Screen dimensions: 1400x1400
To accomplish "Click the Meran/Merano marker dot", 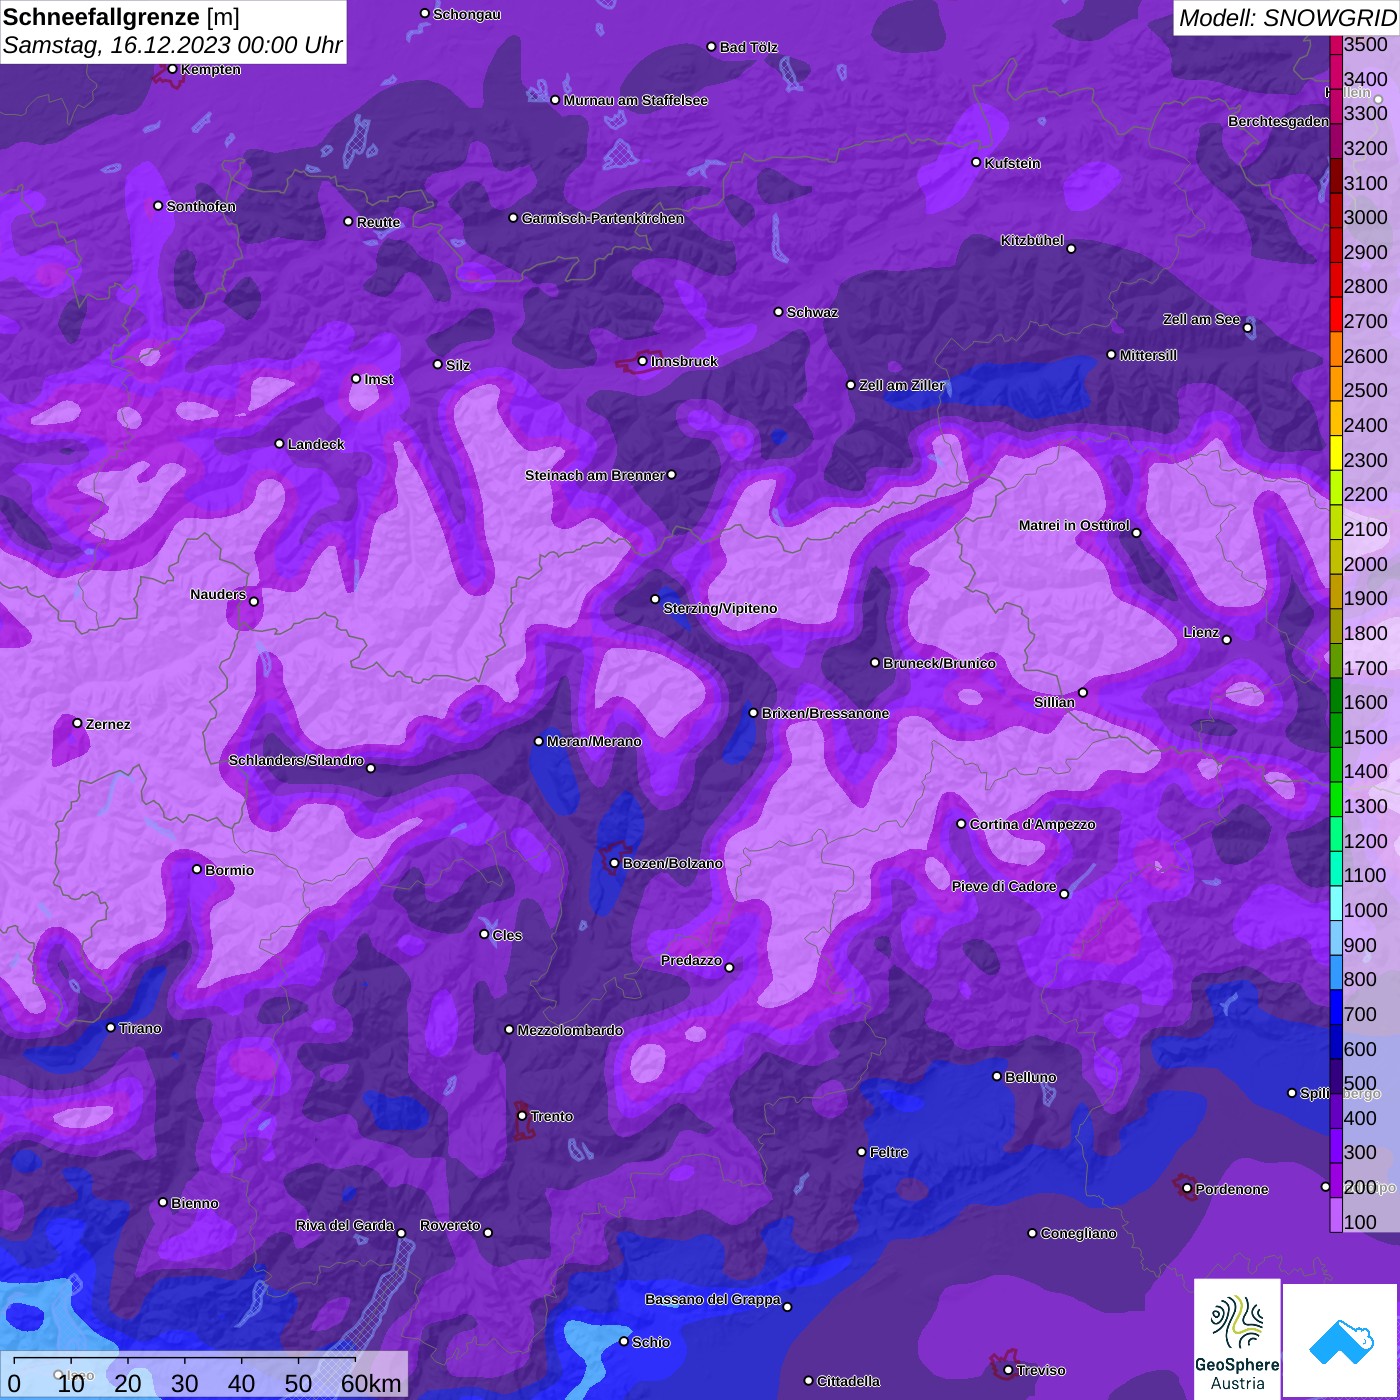I will (x=539, y=741).
